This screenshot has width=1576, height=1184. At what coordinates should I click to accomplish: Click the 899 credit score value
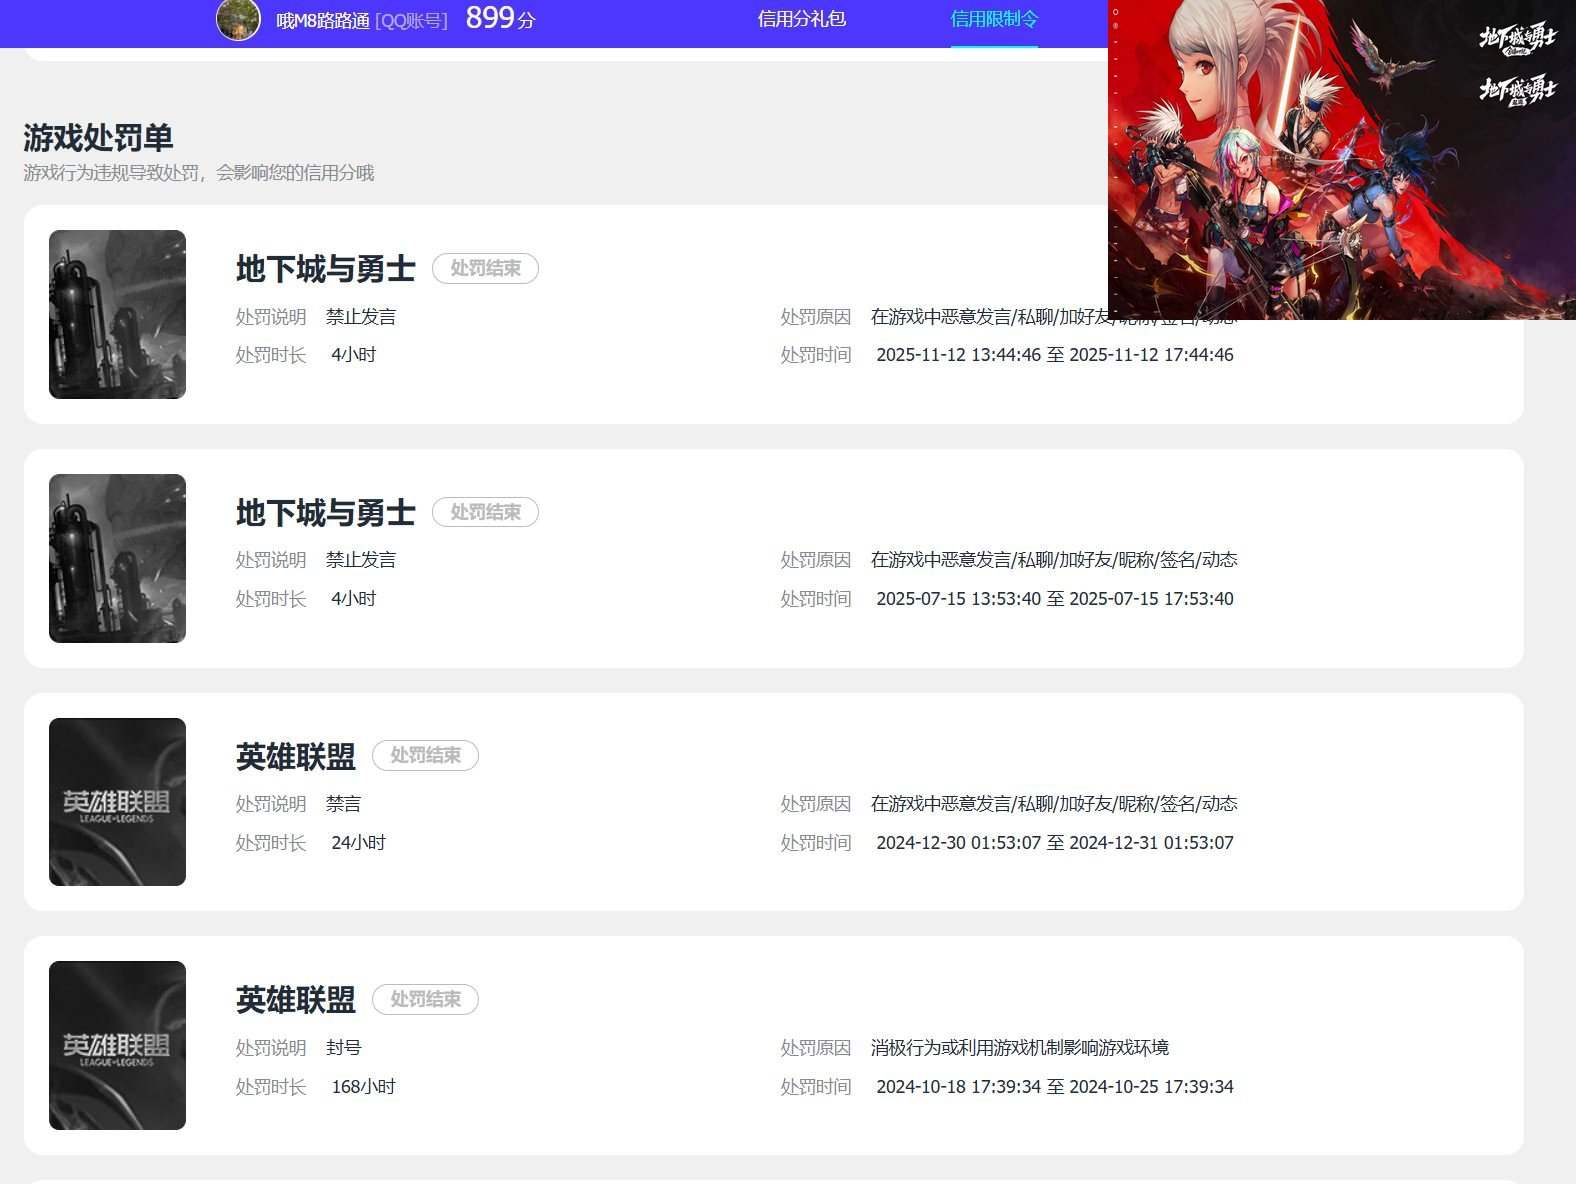[x=490, y=18]
